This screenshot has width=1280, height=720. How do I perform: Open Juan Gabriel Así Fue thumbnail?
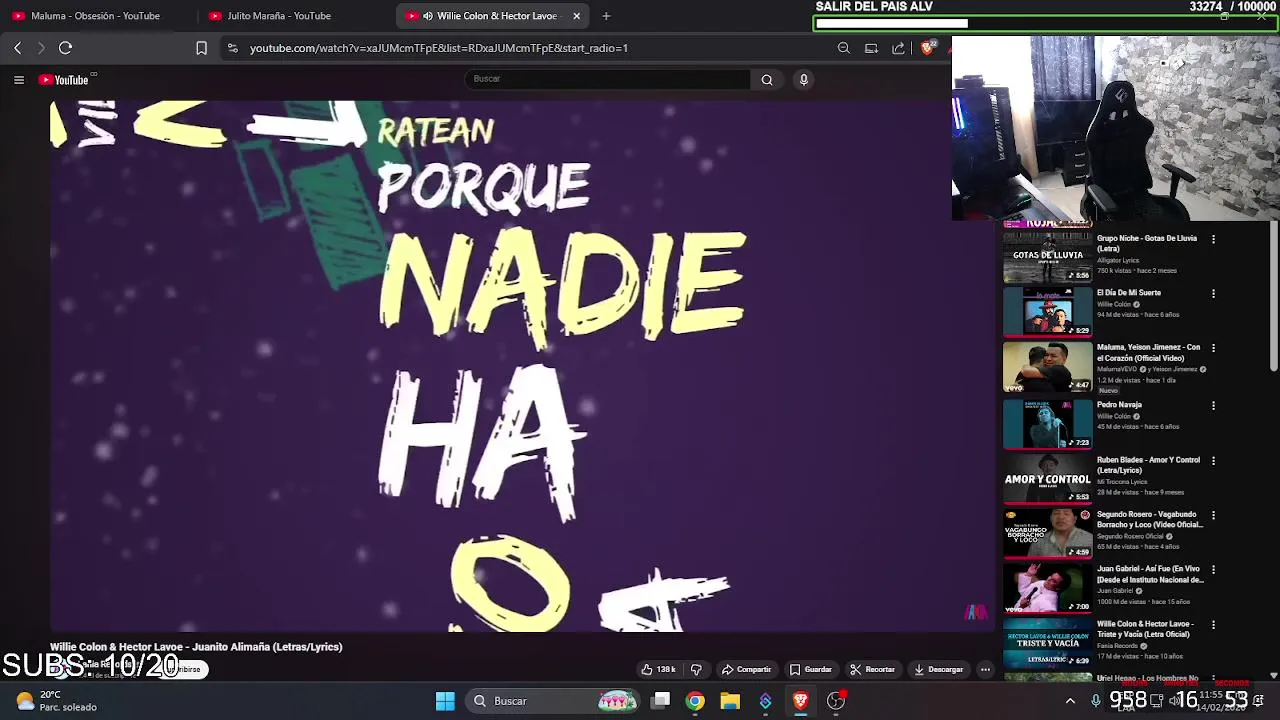(x=1047, y=587)
